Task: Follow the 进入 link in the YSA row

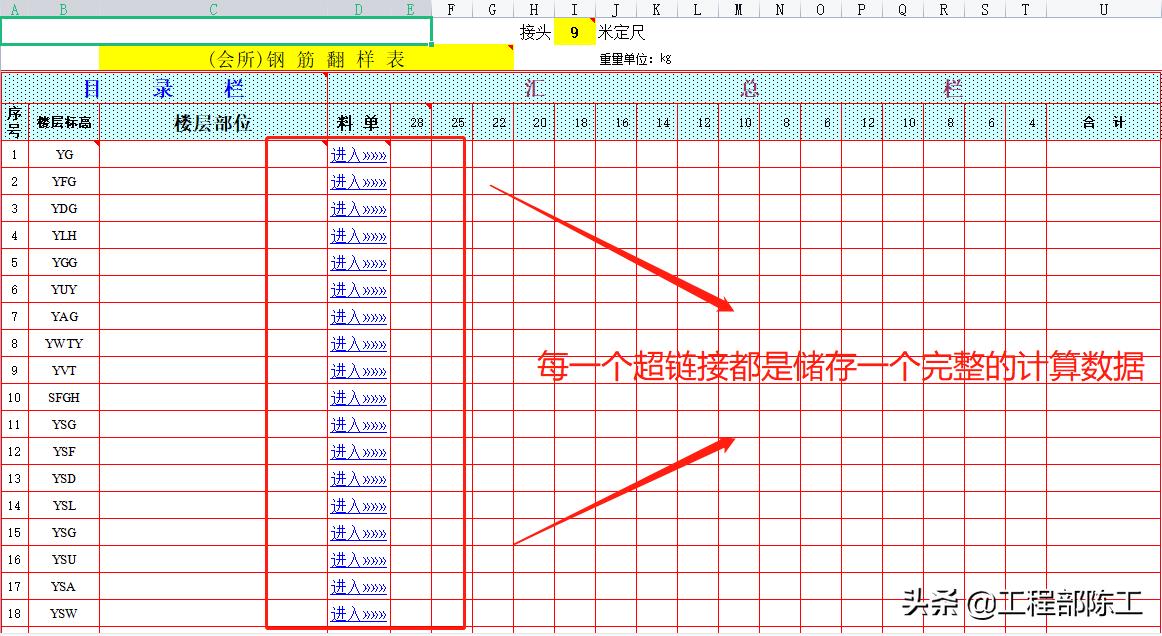Action: pyautogui.click(x=358, y=587)
